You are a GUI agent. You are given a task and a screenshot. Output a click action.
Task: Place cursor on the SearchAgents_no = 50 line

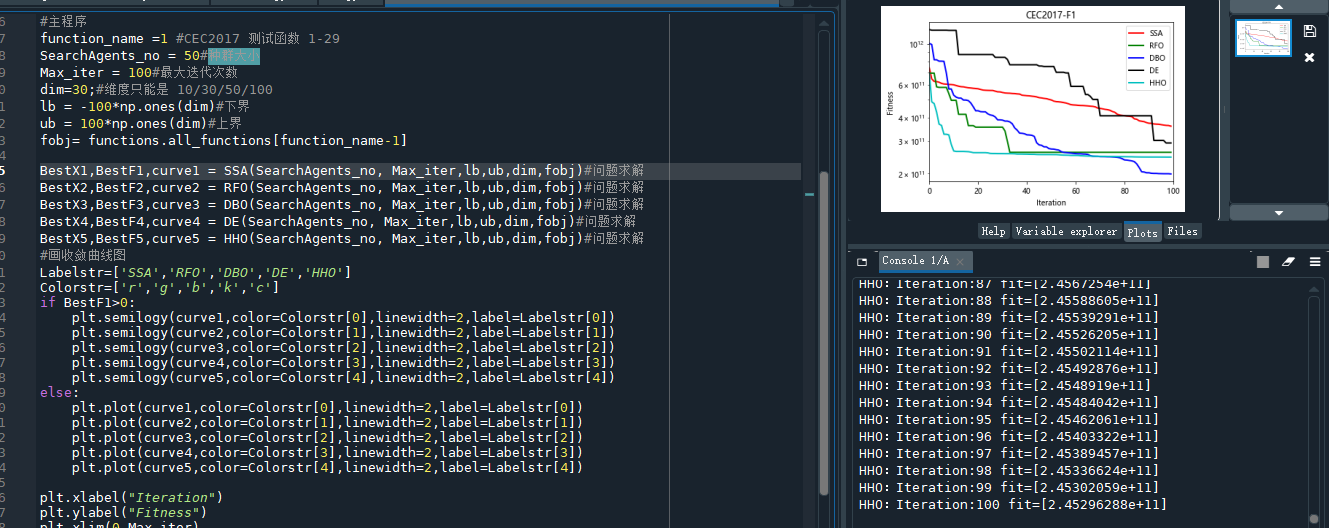(120, 56)
